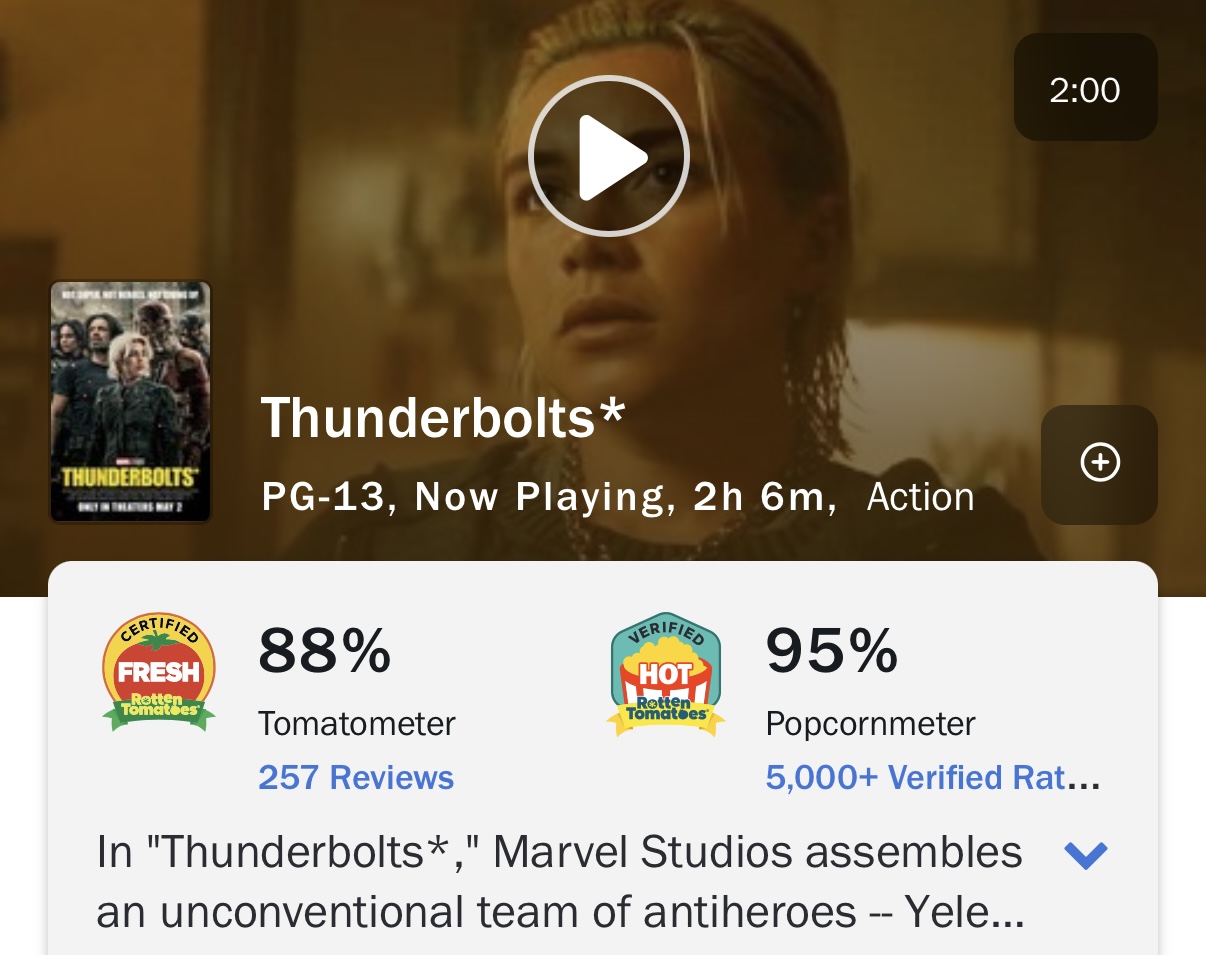Tap the Now Playing status text
This screenshot has width=1206, height=955.
coord(540,497)
